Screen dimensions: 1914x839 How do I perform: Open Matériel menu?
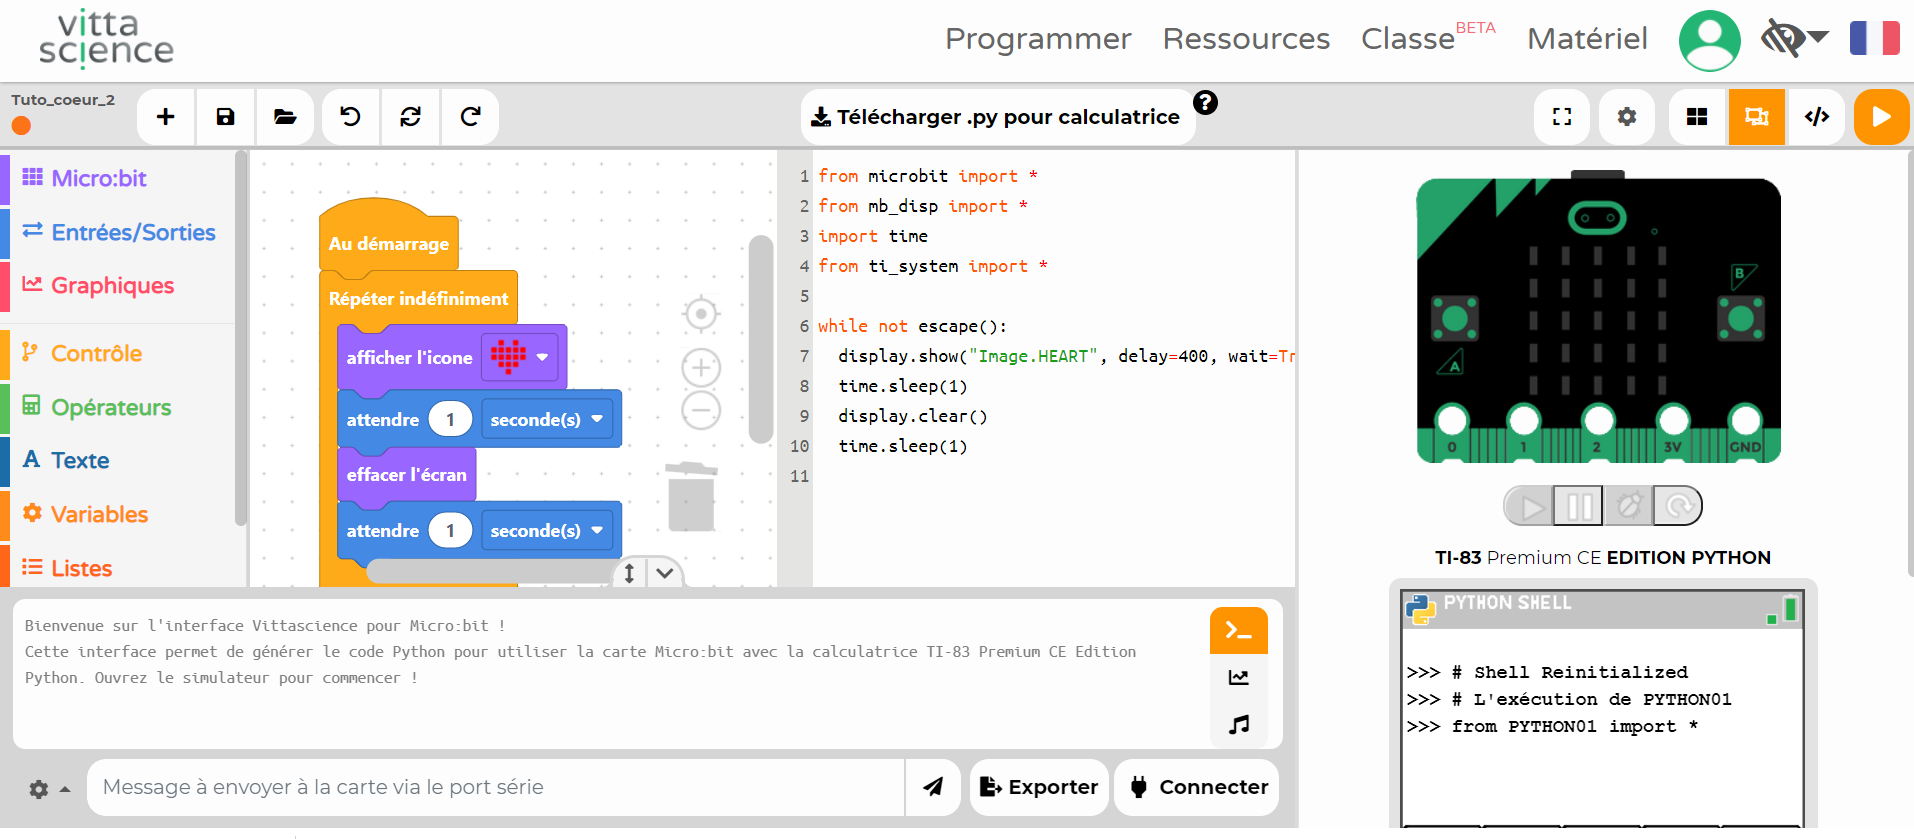(x=1587, y=39)
